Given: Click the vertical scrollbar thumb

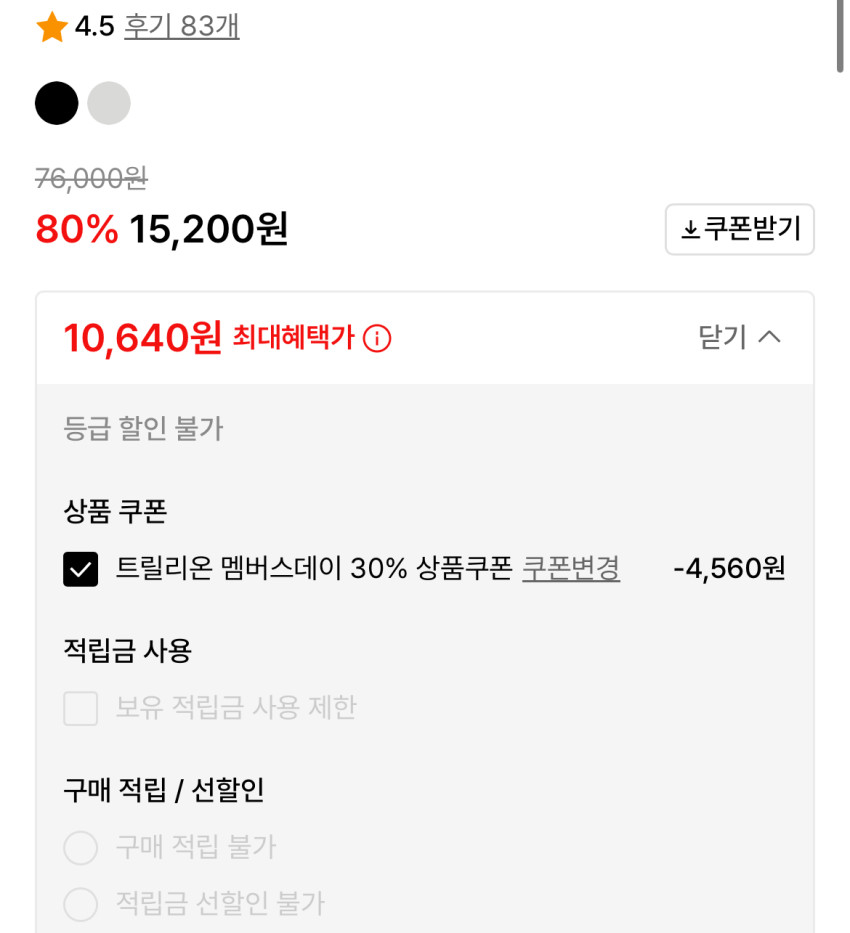Looking at the screenshot, I should tap(841, 35).
